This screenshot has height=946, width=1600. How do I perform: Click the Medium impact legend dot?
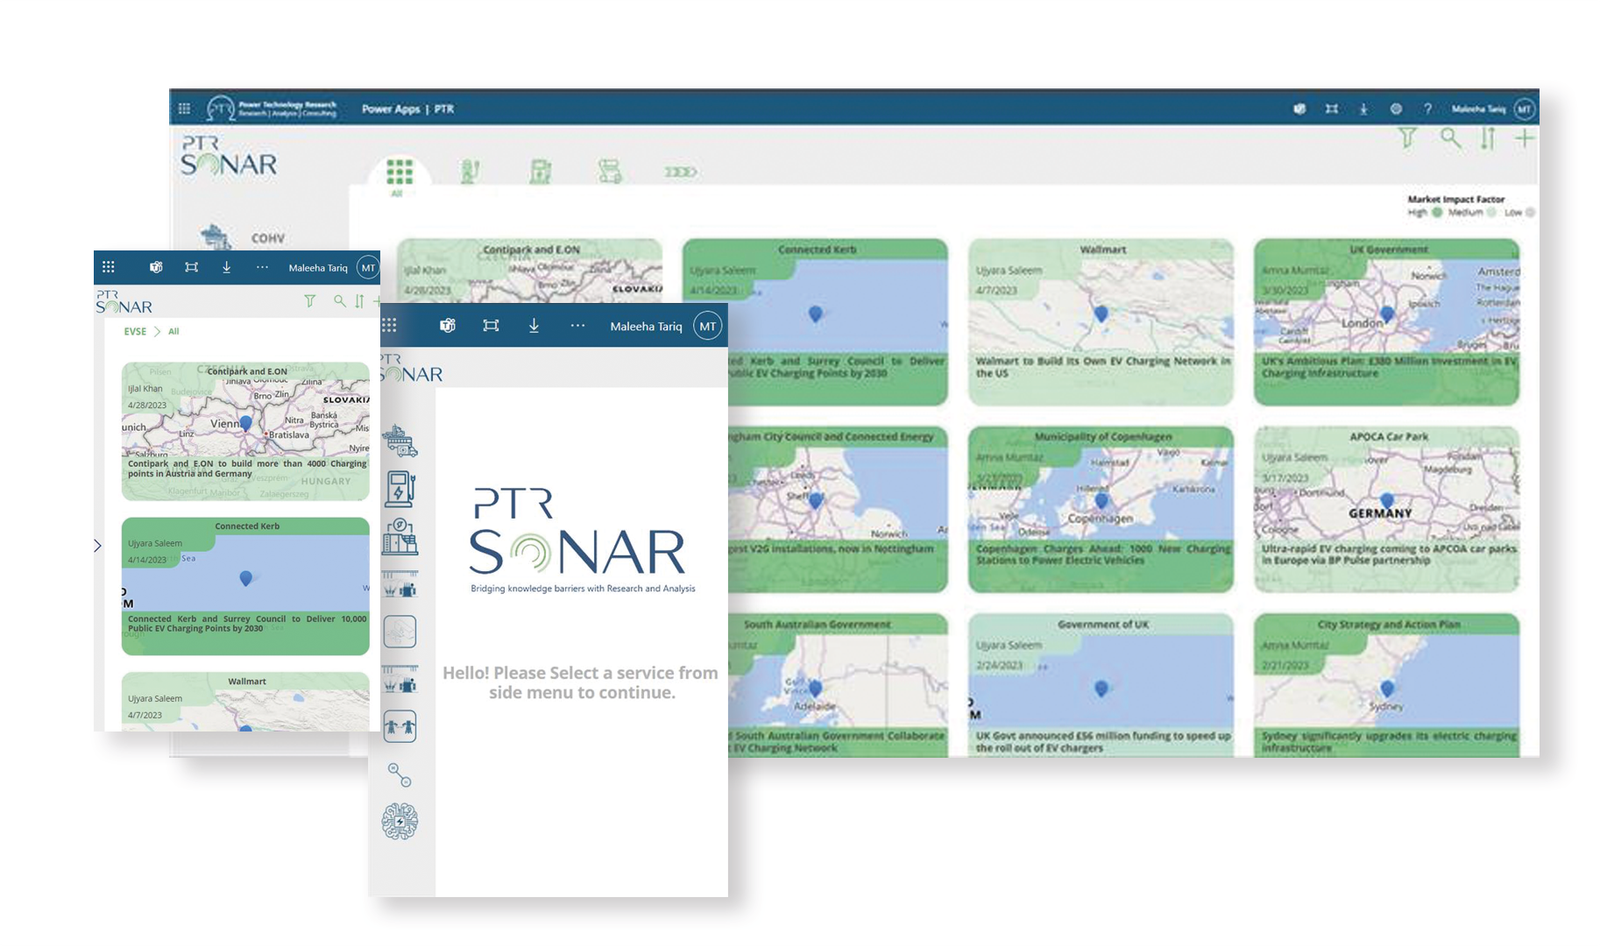[x=1491, y=212]
